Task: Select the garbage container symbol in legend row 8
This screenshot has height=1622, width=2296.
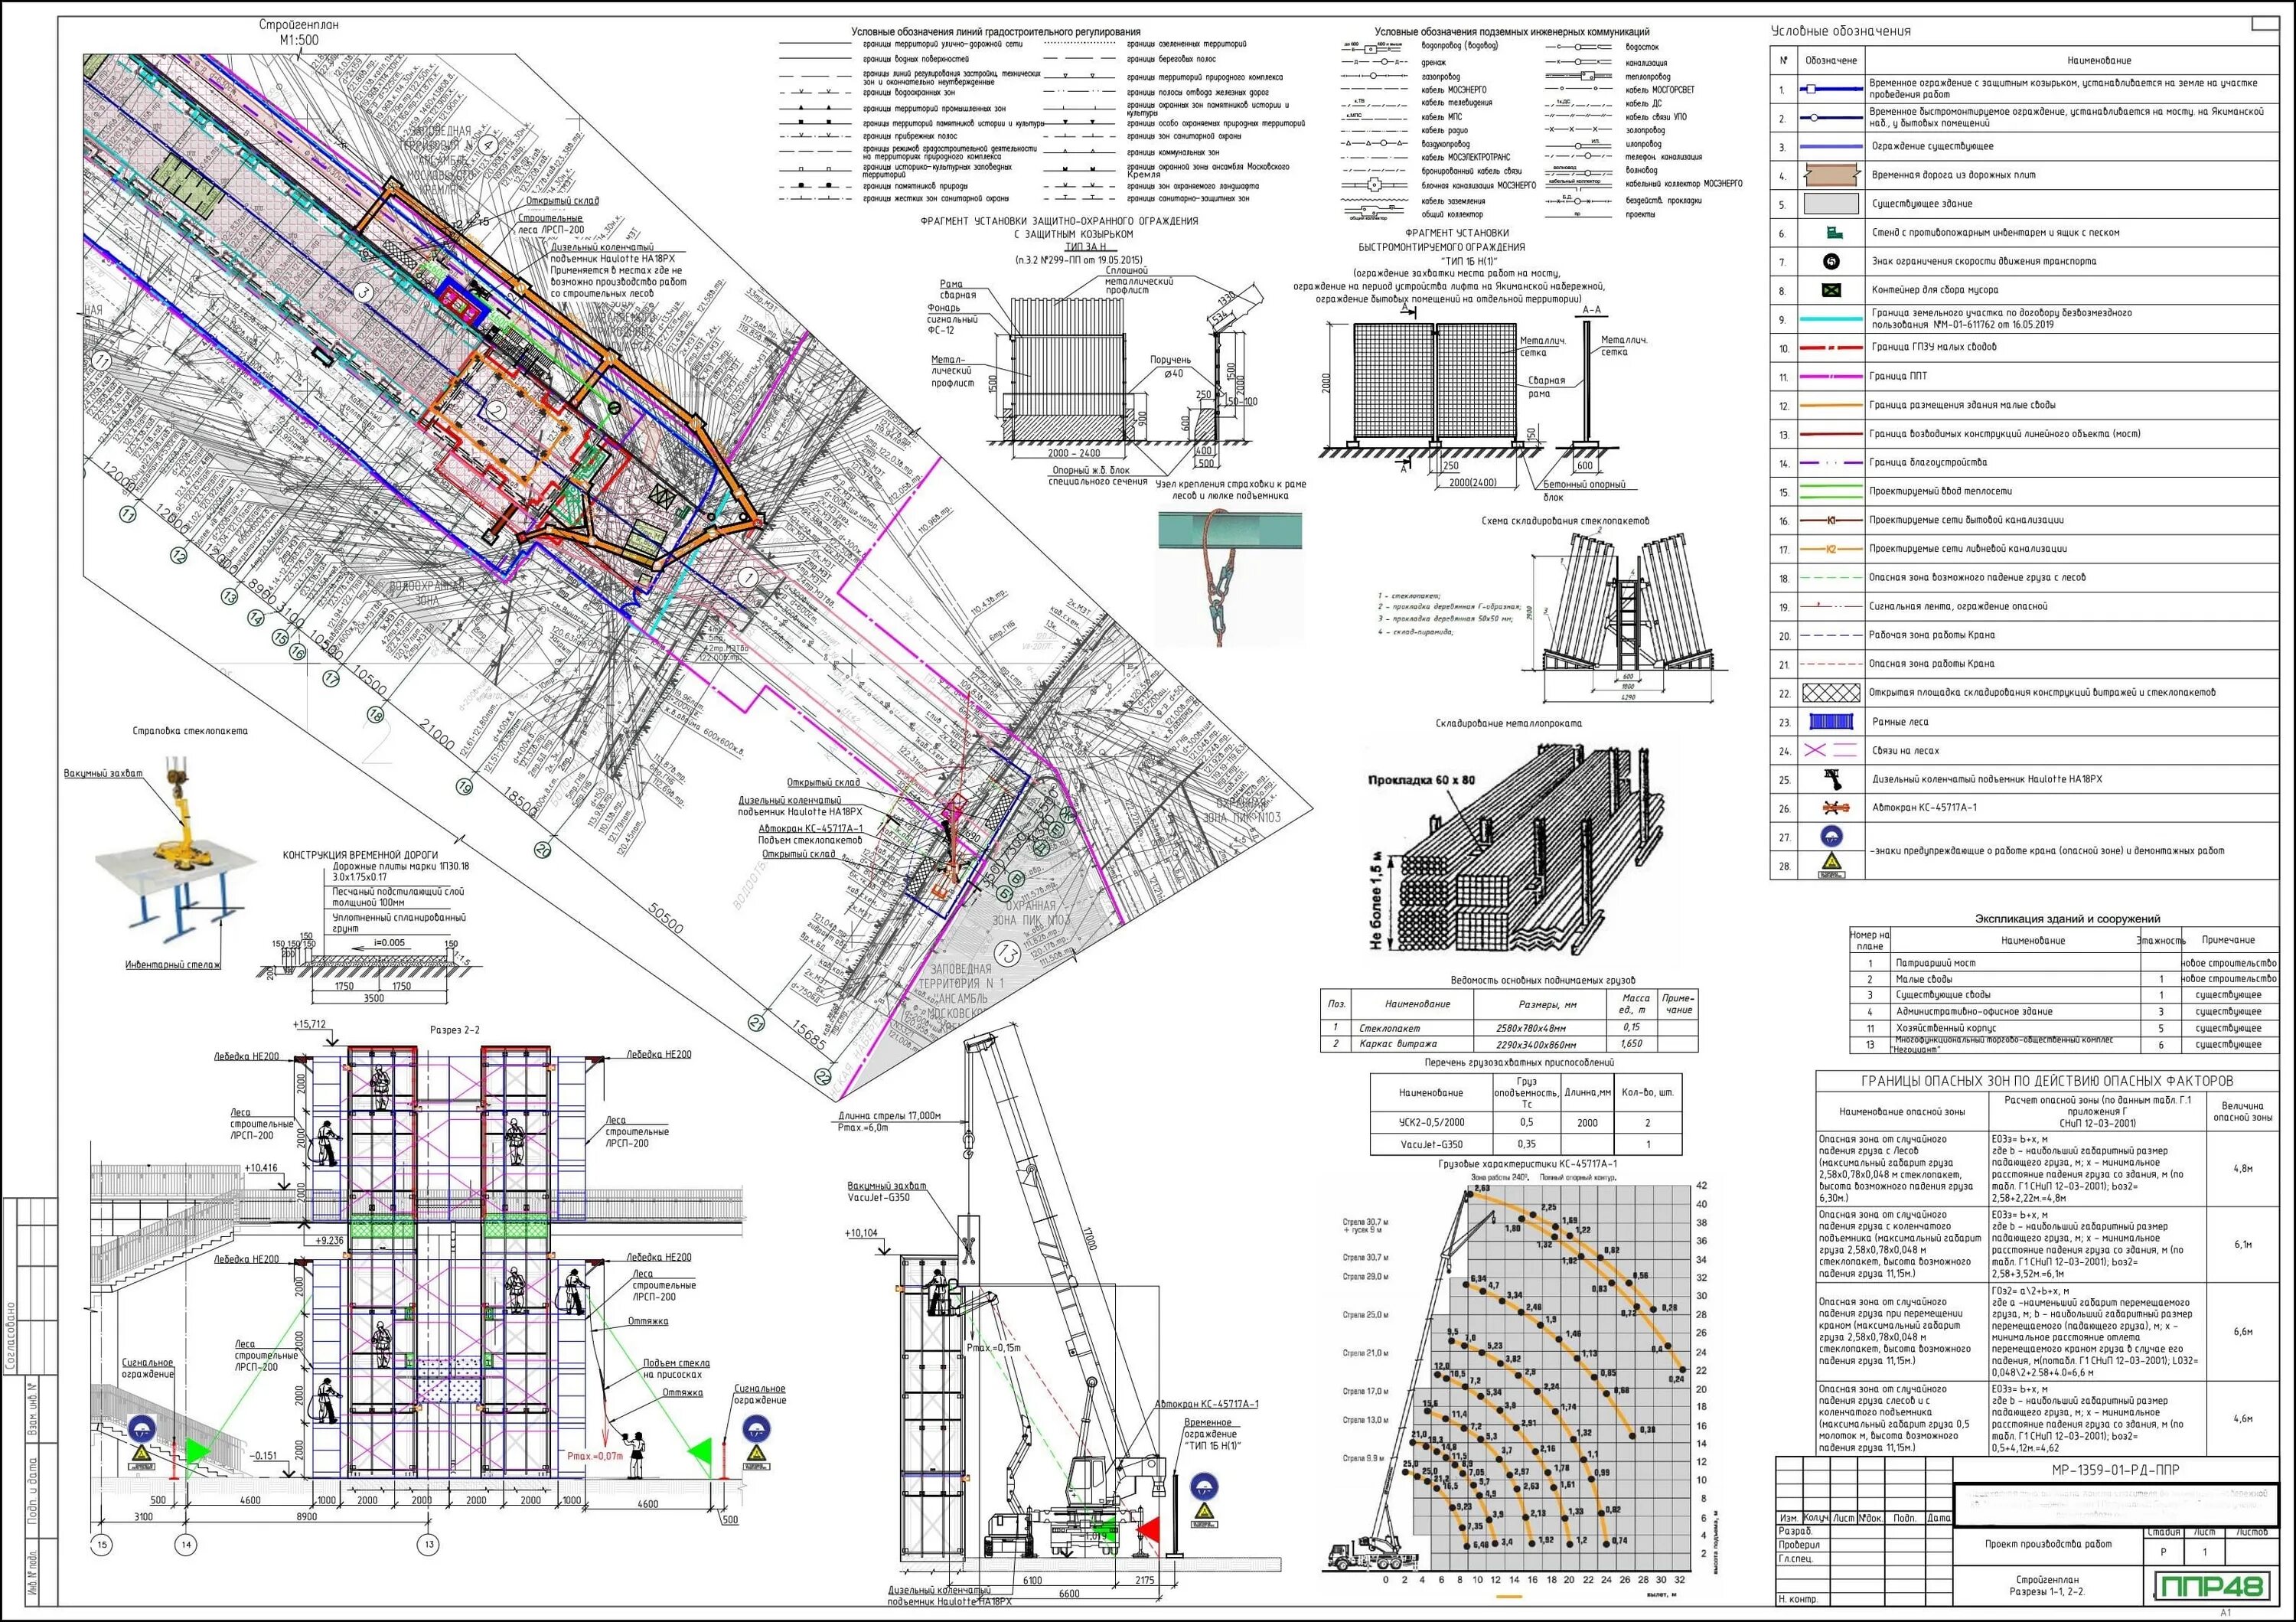Action: coord(1831,290)
